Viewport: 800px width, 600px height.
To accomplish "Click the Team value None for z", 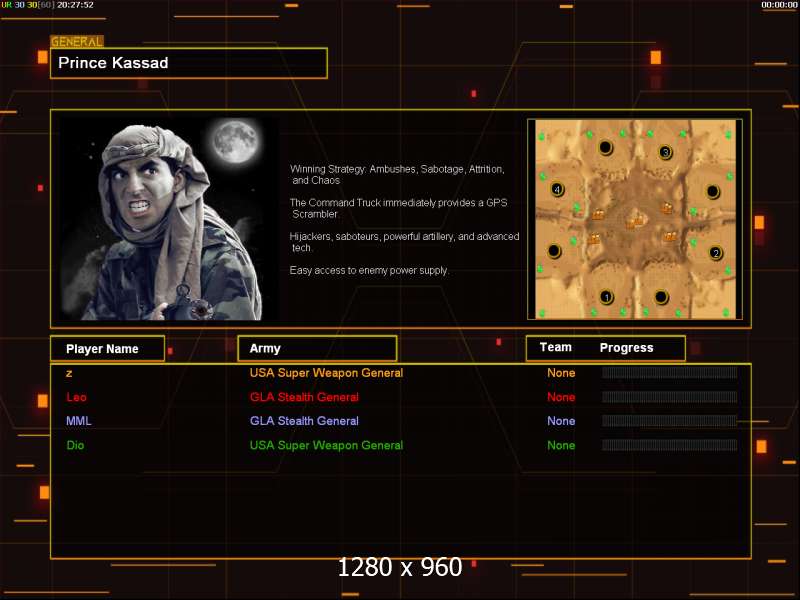I will pos(561,373).
